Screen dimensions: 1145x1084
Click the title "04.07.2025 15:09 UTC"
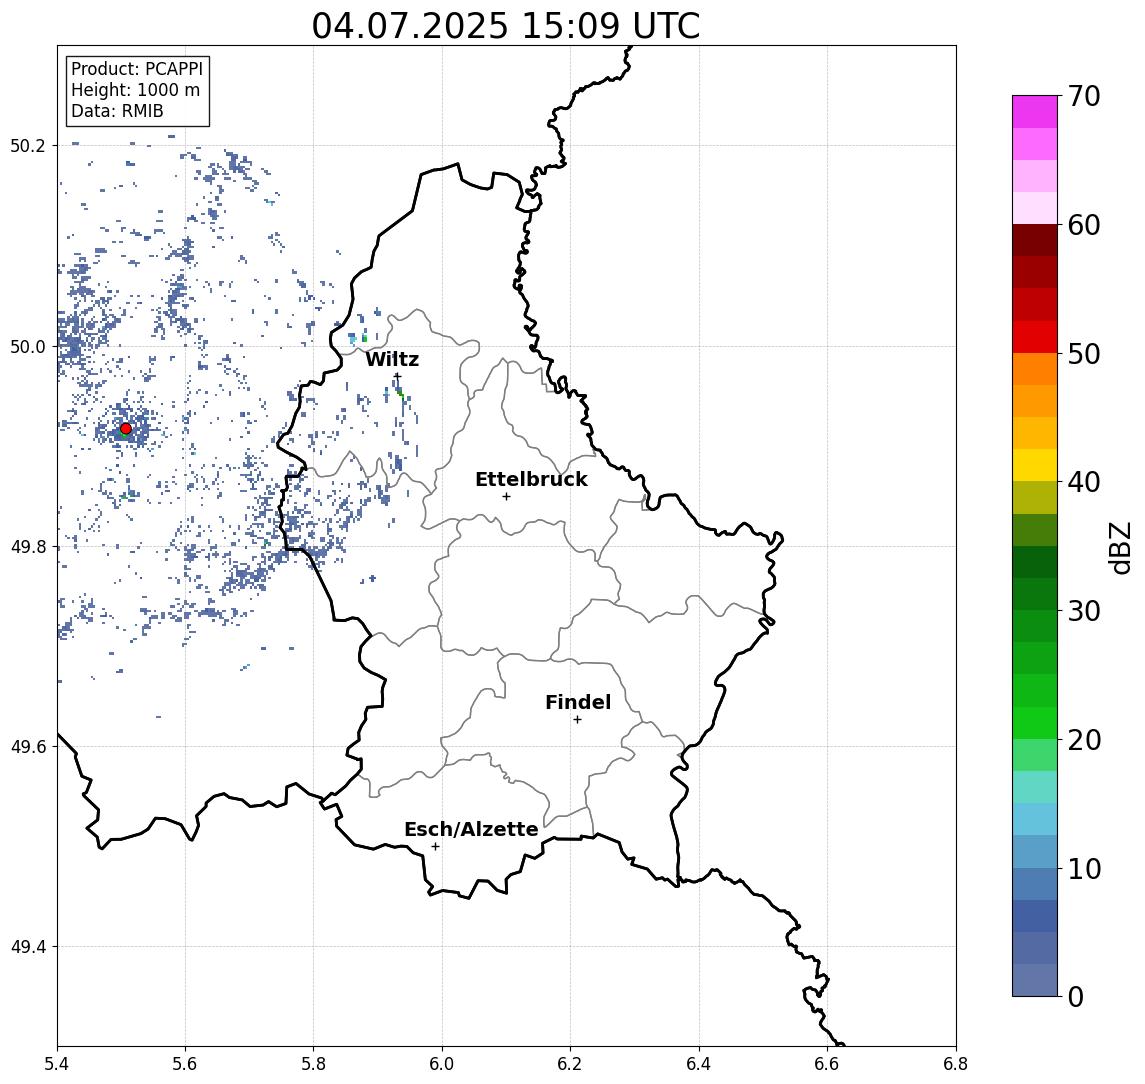point(505,26)
